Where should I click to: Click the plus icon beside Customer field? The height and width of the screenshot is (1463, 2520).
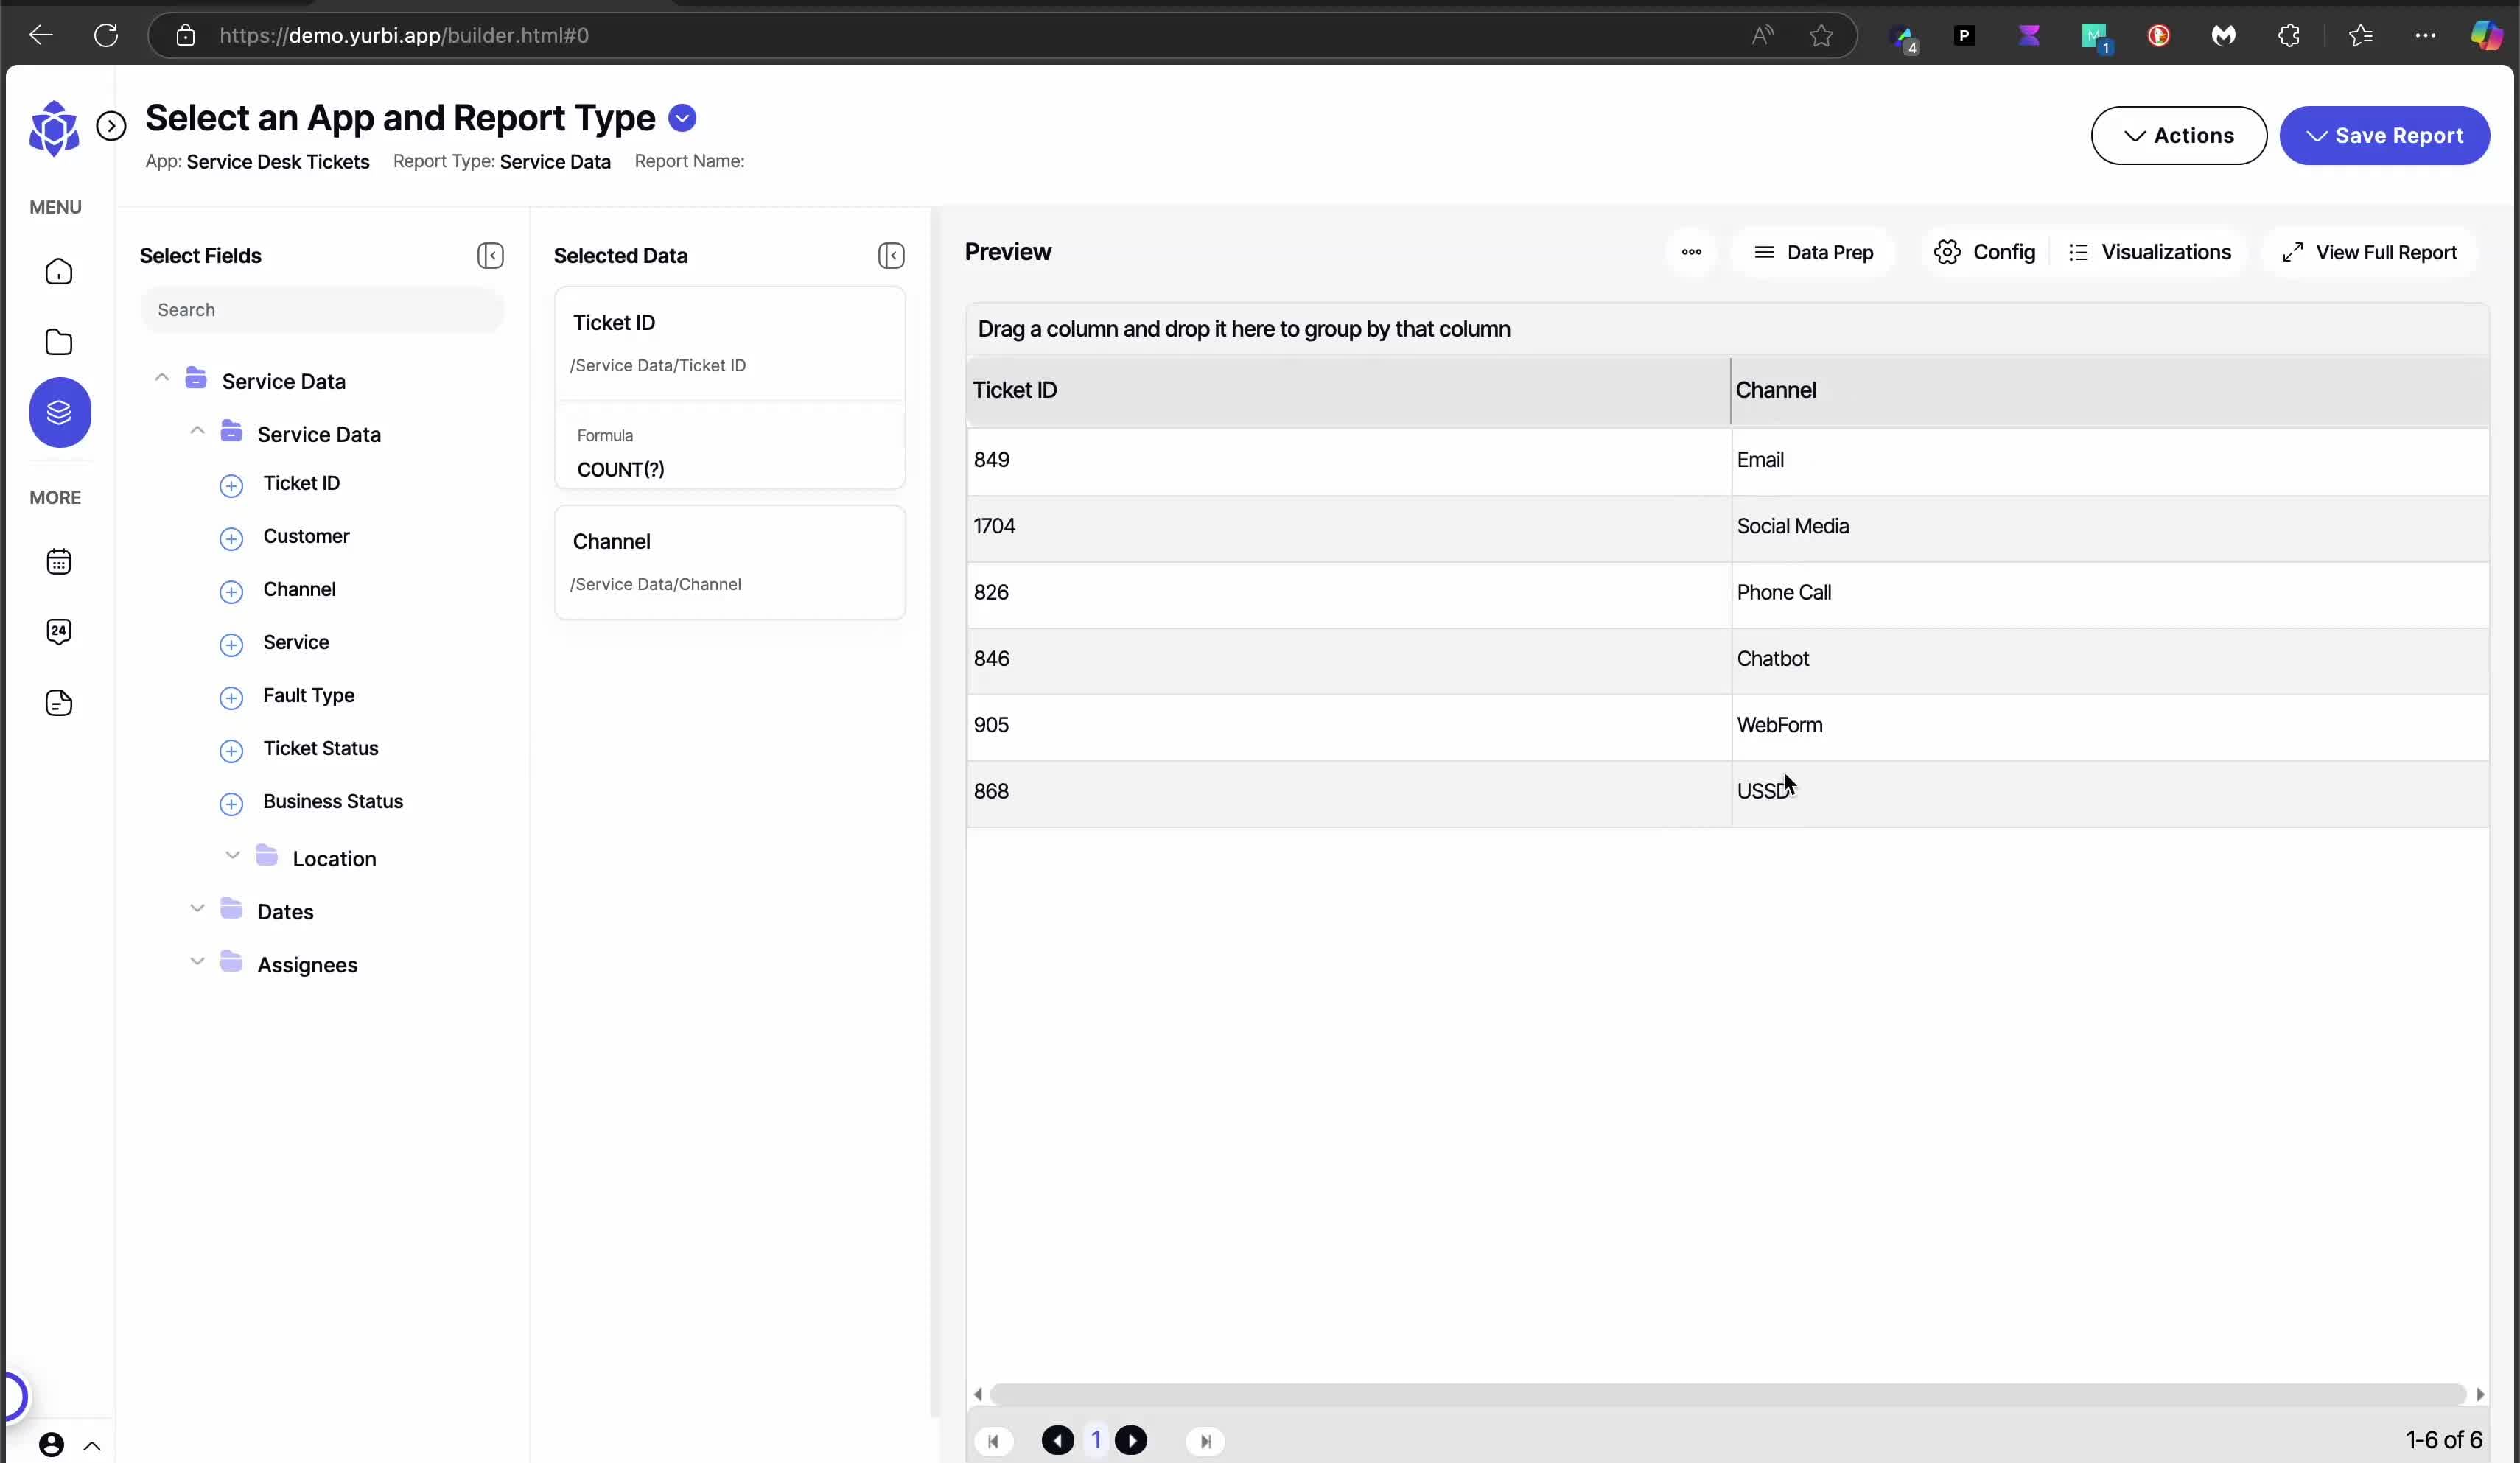231,538
